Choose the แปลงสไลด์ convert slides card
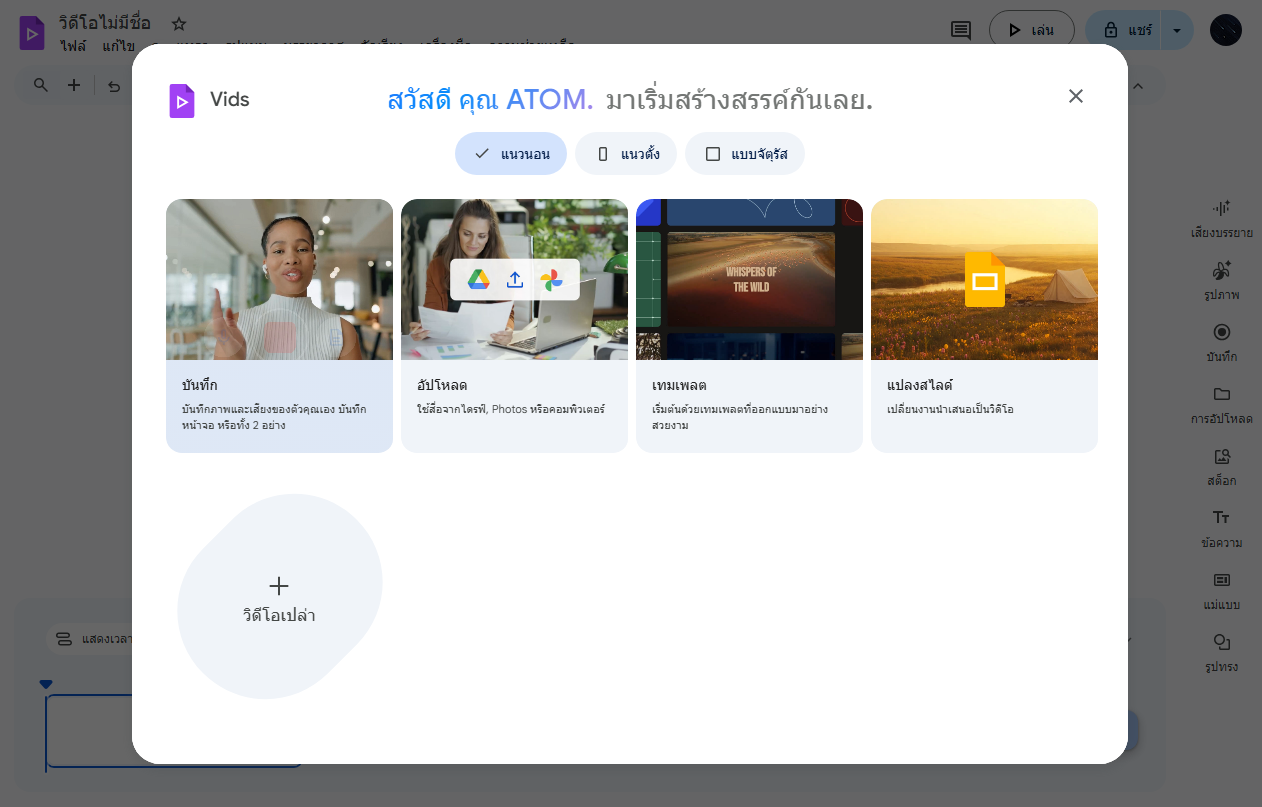The width and height of the screenshot is (1262, 807). pyautogui.click(x=984, y=325)
